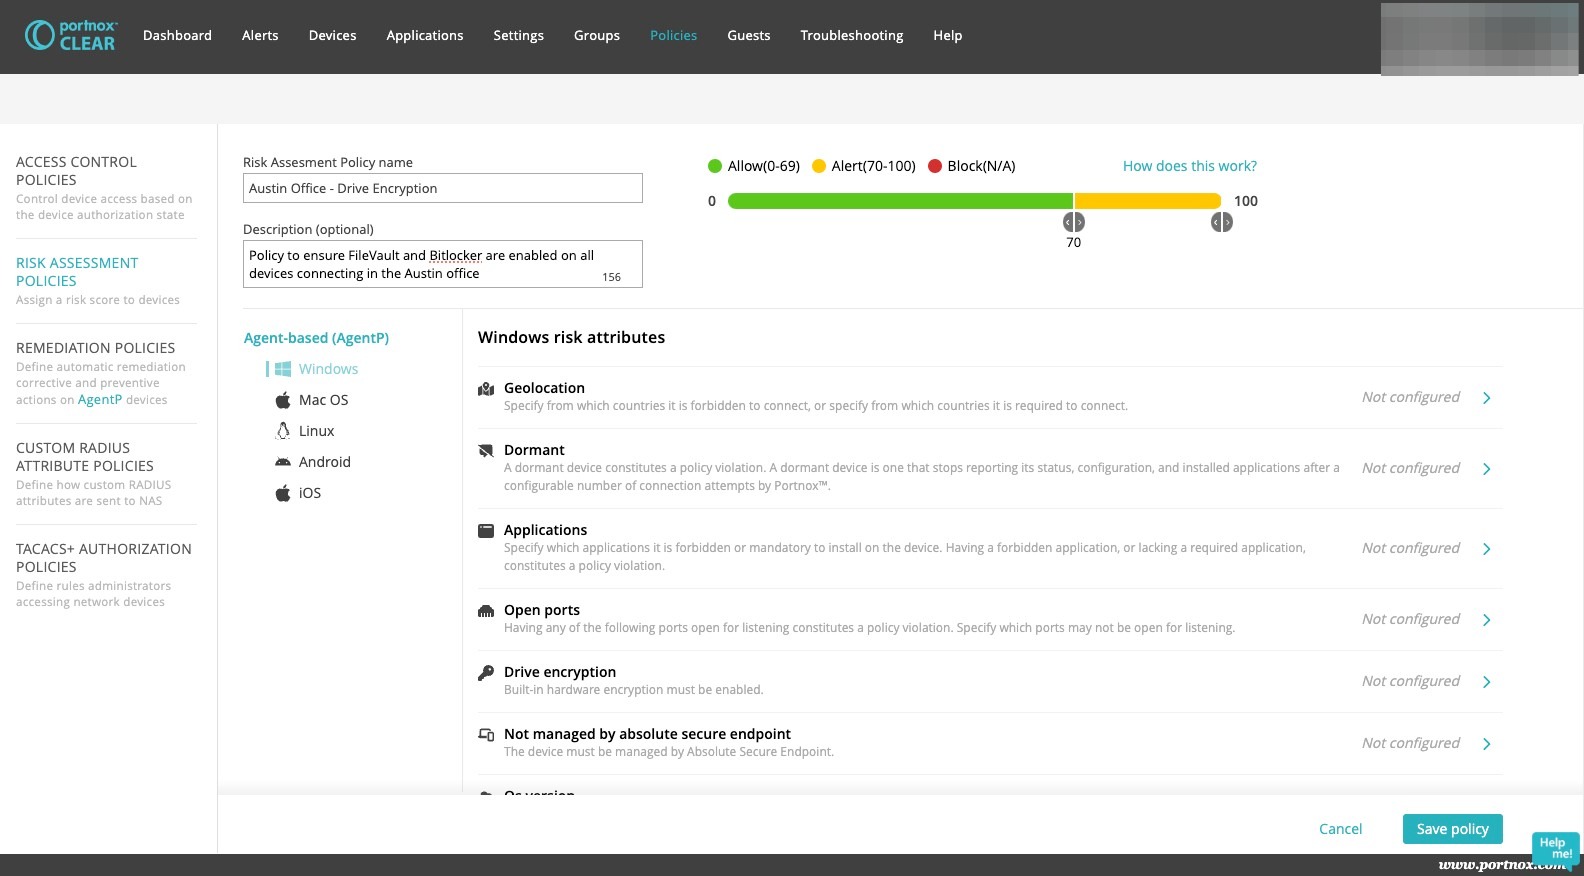The width and height of the screenshot is (1584, 876).
Task: Select the Android platform
Action: coord(324,462)
